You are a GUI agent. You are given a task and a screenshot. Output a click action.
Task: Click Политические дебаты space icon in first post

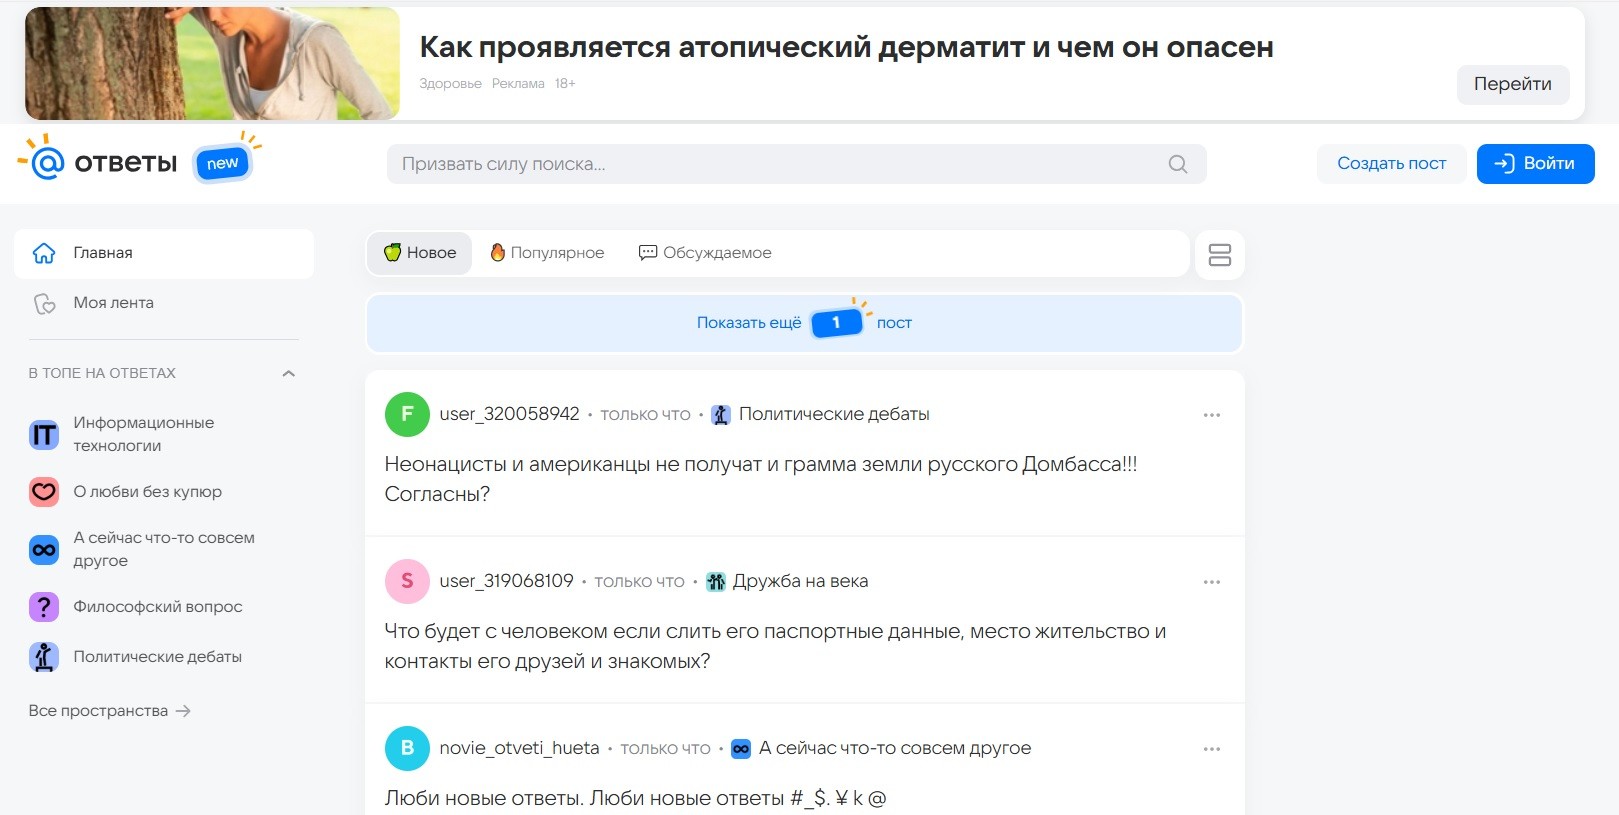pos(721,415)
